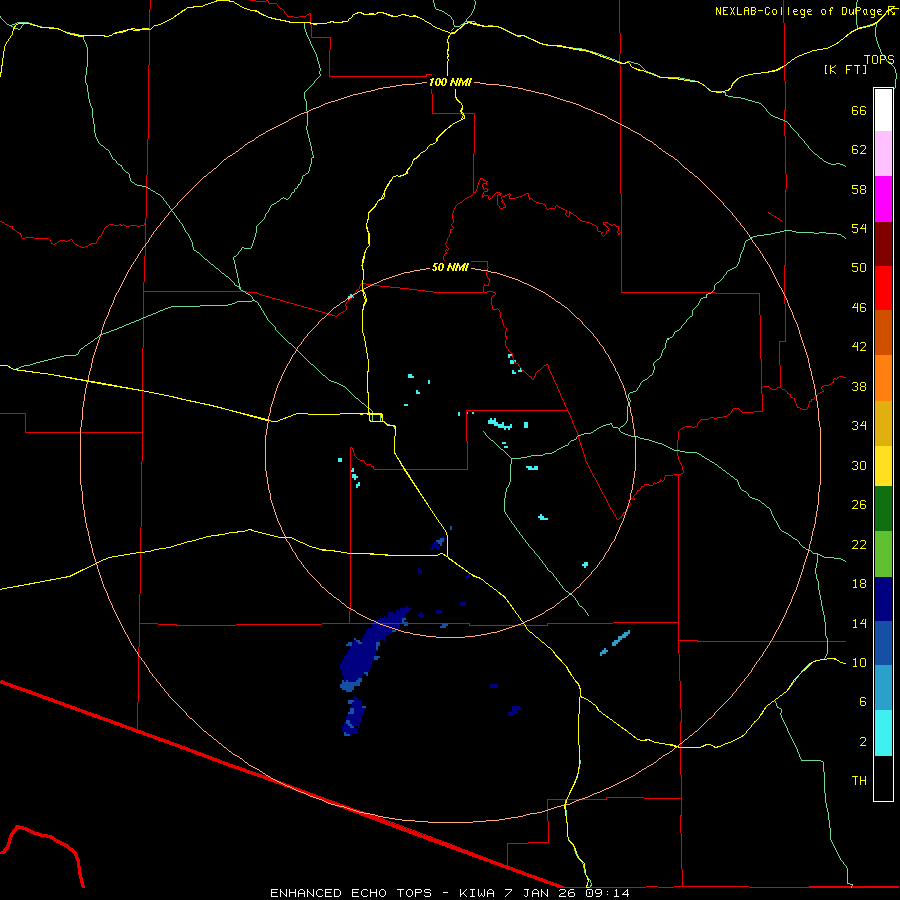The height and width of the screenshot is (900, 900).
Task: Click the 22 value on the legend
Action: [859, 544]
